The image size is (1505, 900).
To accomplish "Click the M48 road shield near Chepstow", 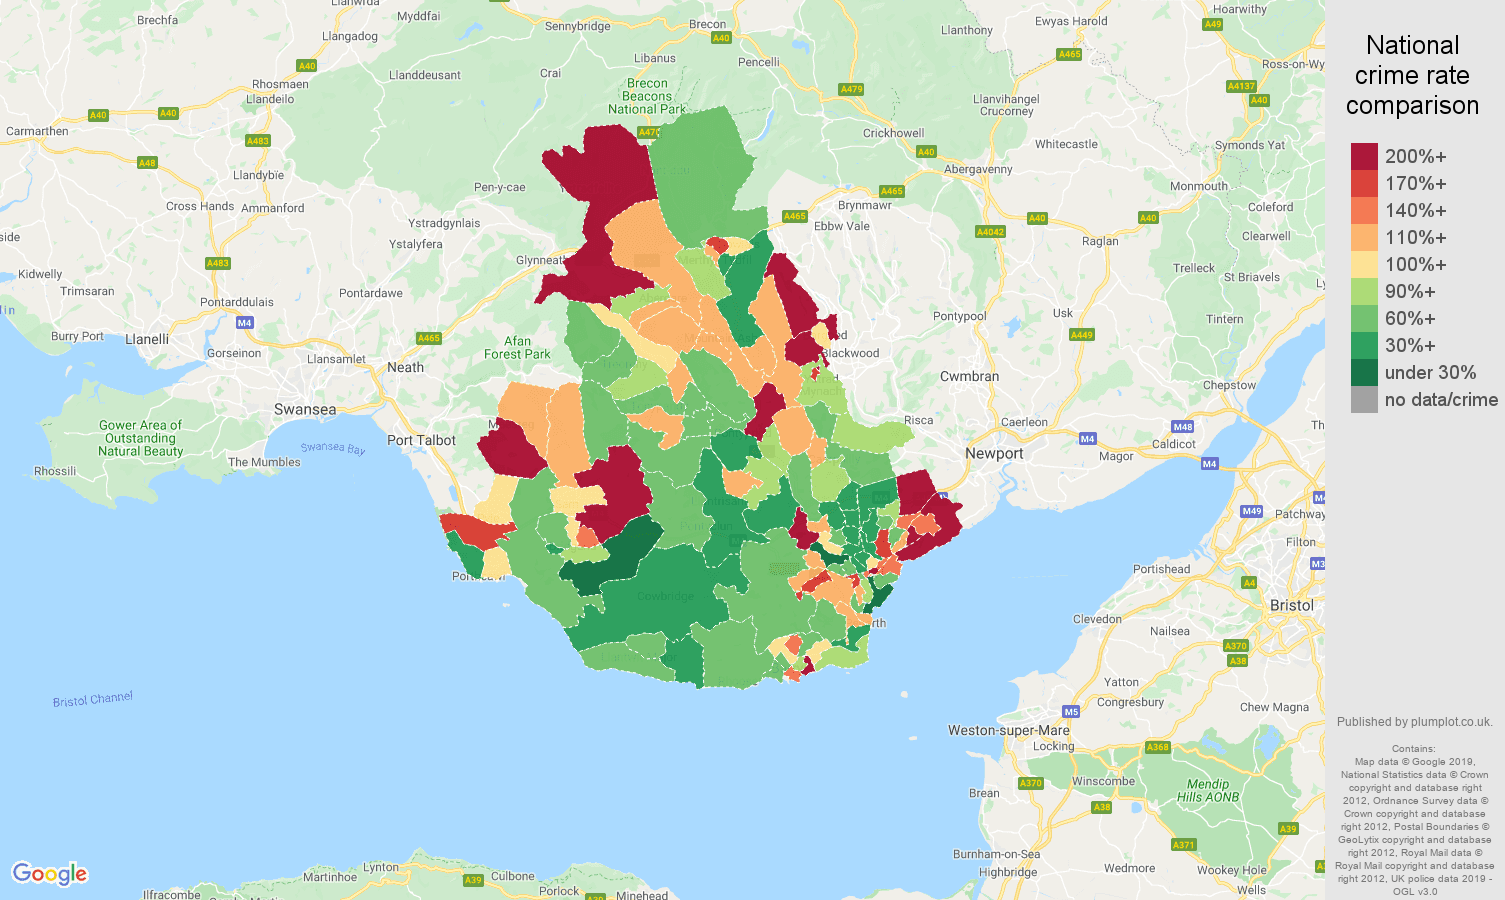I will click(x=1183, y=427).
